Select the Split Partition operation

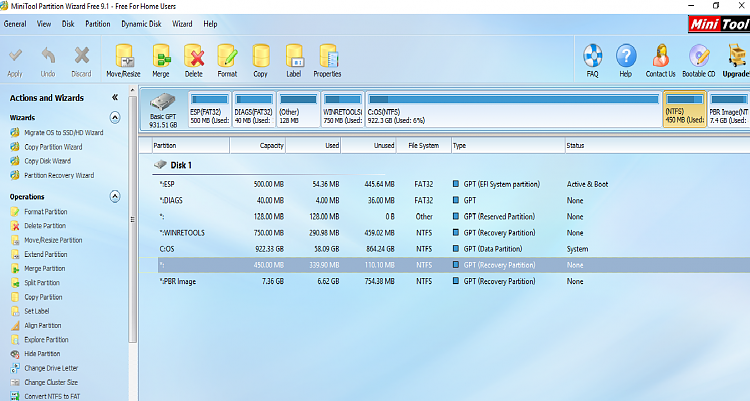point(42,283)
